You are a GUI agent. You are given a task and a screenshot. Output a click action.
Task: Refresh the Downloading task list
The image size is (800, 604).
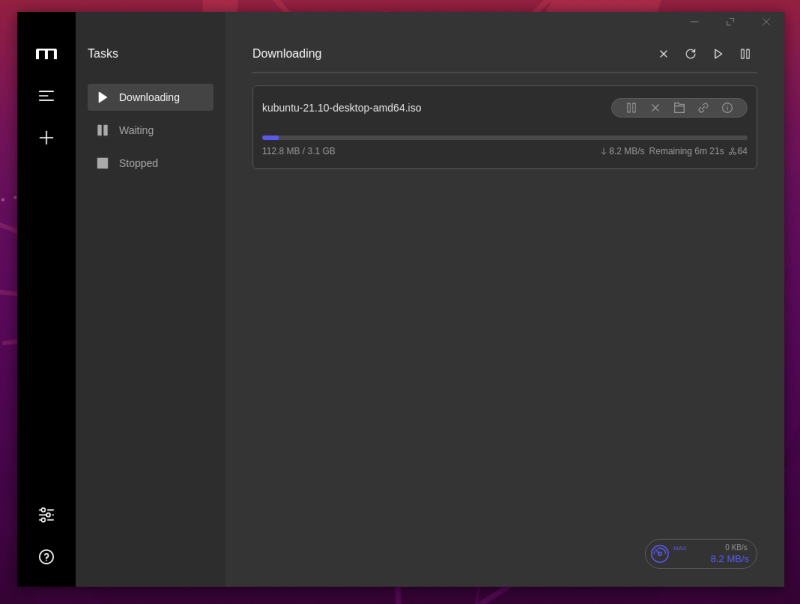(x=690, y=54)
